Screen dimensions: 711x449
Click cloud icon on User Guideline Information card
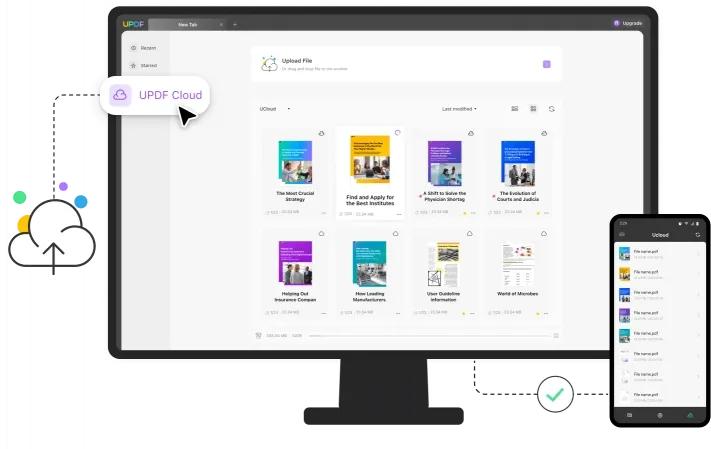pyautogui.click(x=470, y=234)
